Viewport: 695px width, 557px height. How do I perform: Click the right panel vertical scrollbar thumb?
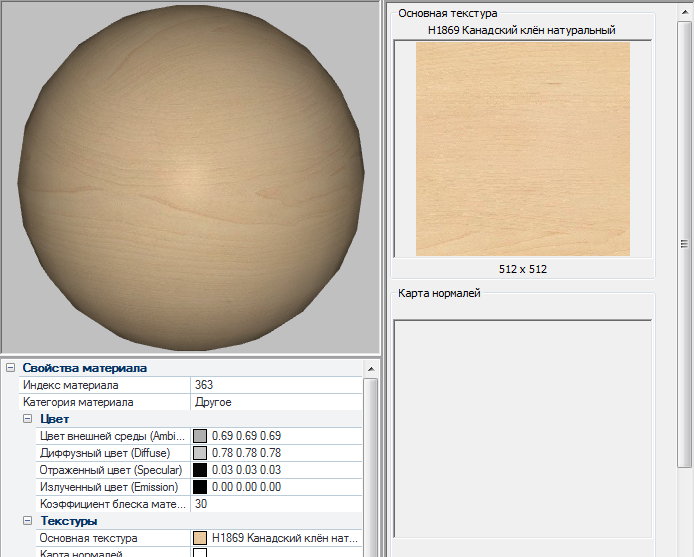coord(685,244)
